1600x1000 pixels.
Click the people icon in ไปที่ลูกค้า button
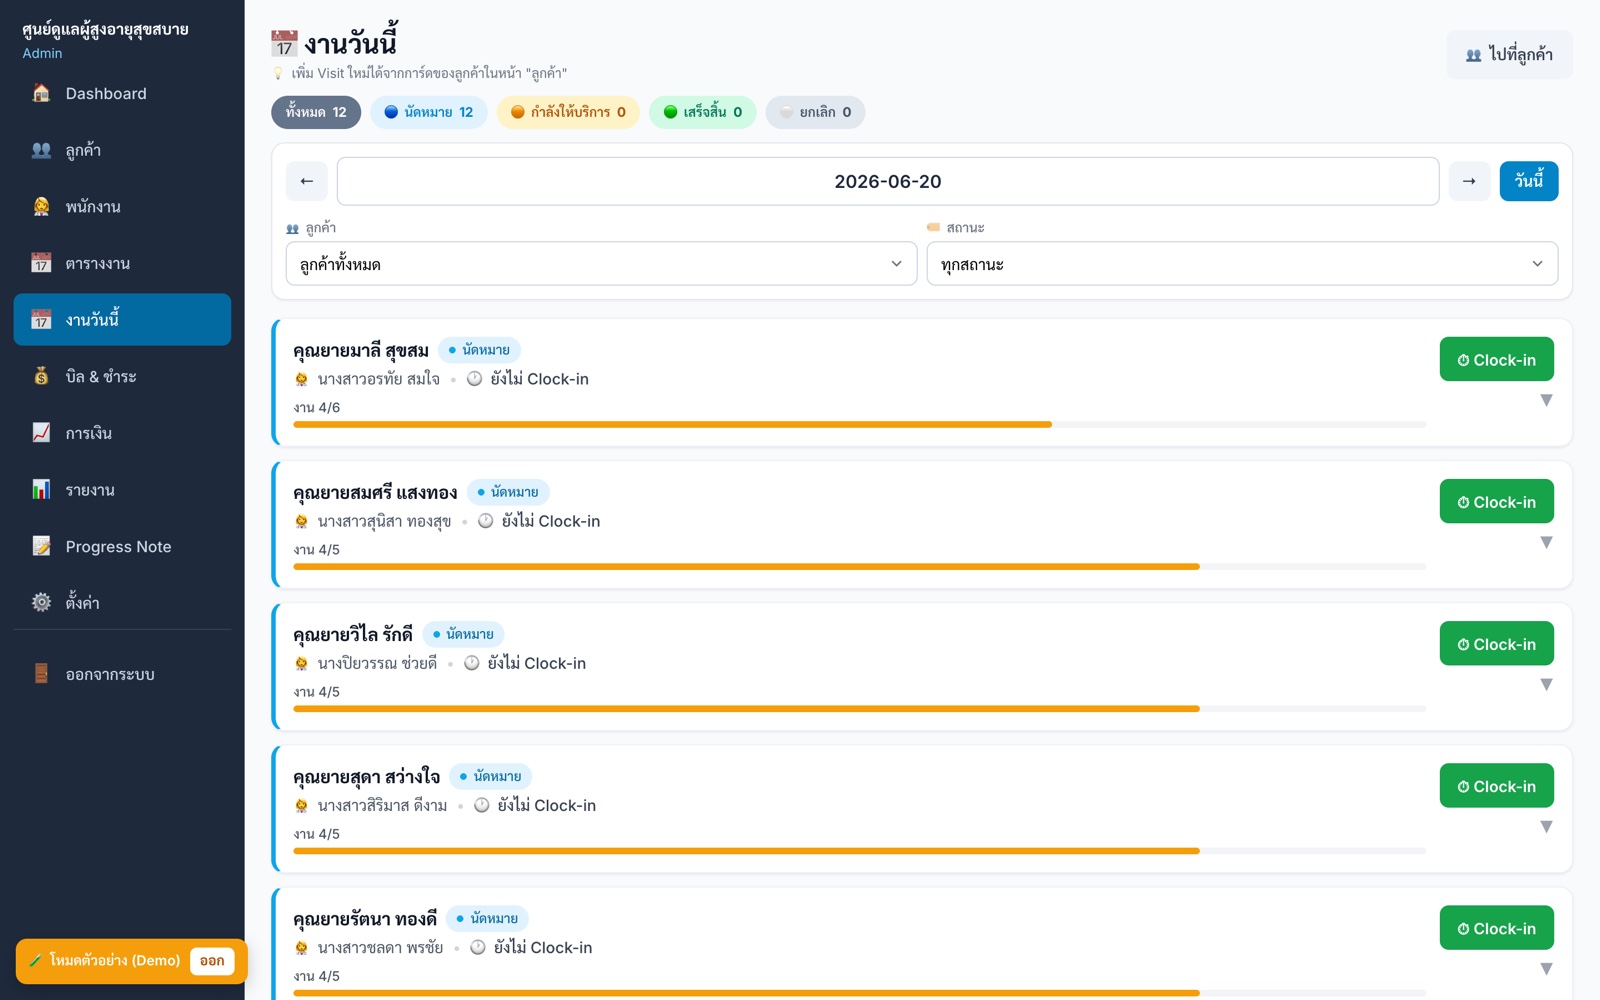[1474, 55]
